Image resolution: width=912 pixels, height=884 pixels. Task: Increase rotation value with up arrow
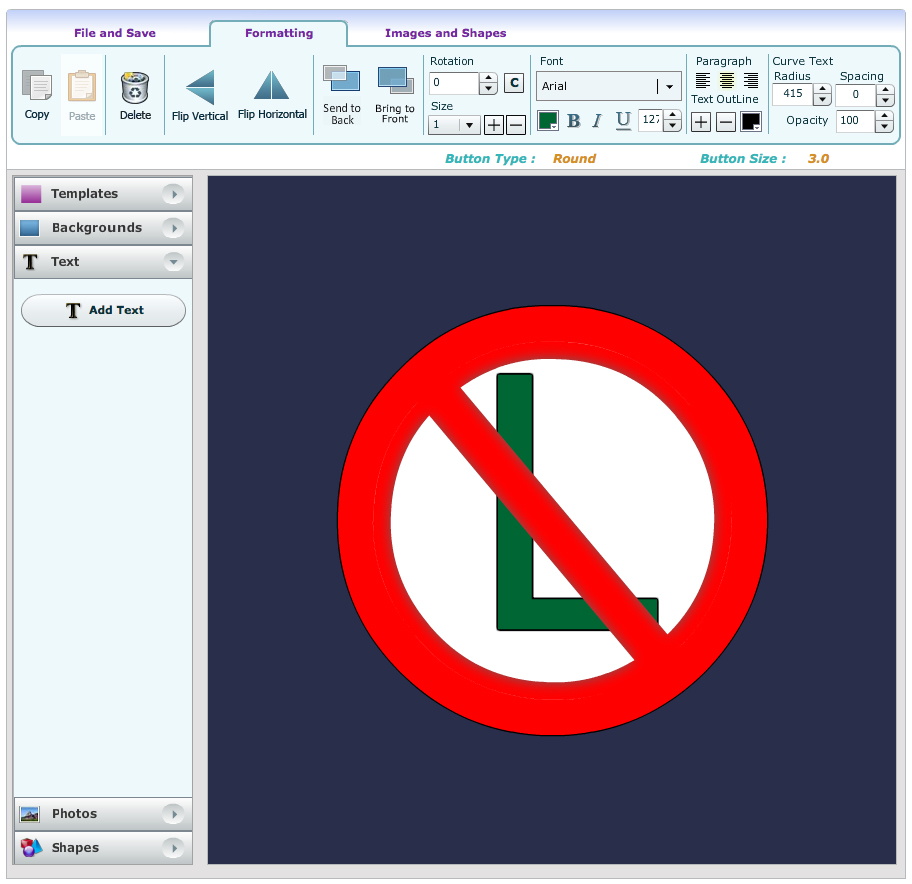(x=489, y=77)
